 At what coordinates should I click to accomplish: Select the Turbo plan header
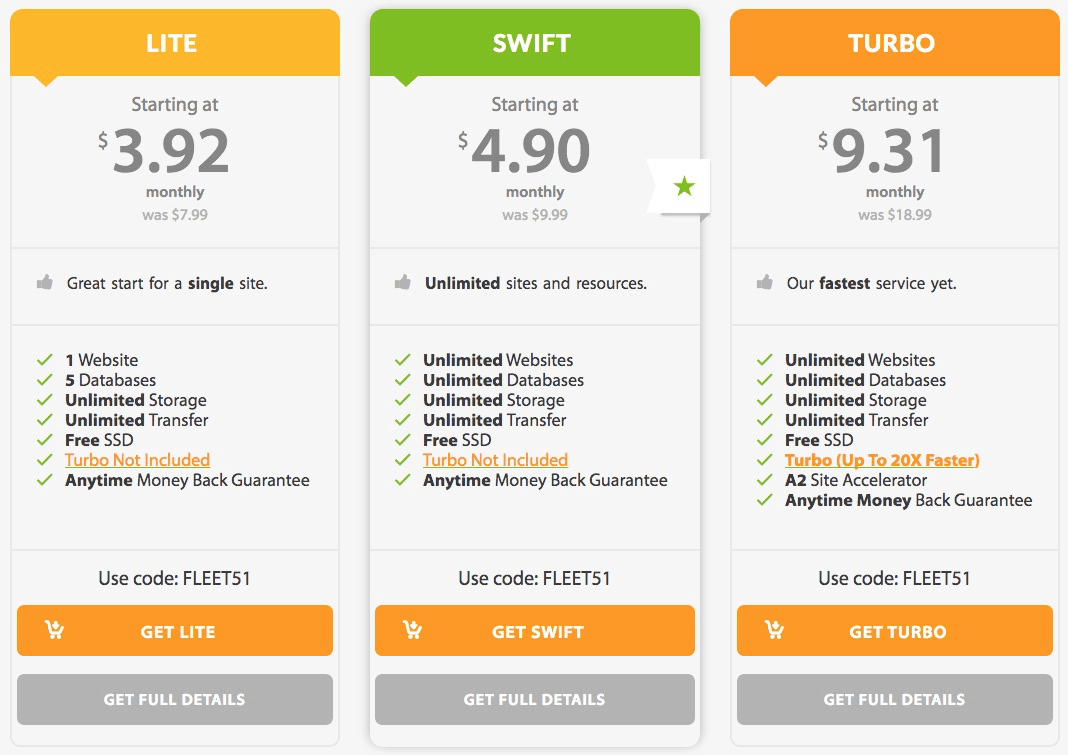(894, 44)
